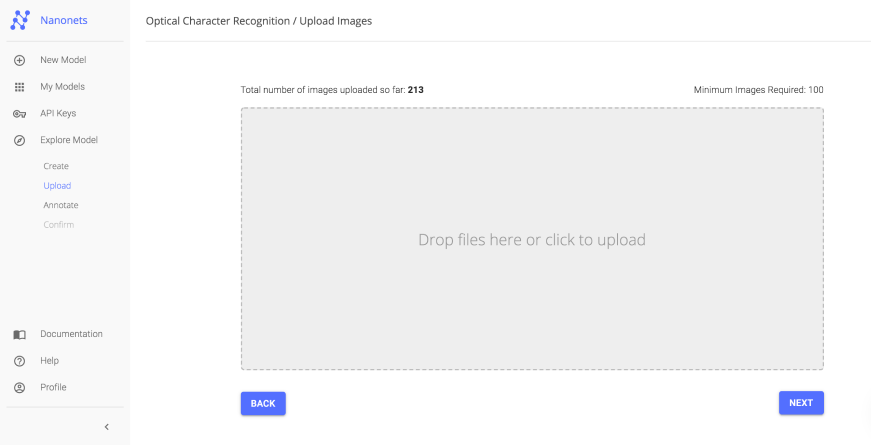Screen dimensions: 871x445
Task: Open the My Models text label
Action: pos(62,87)
